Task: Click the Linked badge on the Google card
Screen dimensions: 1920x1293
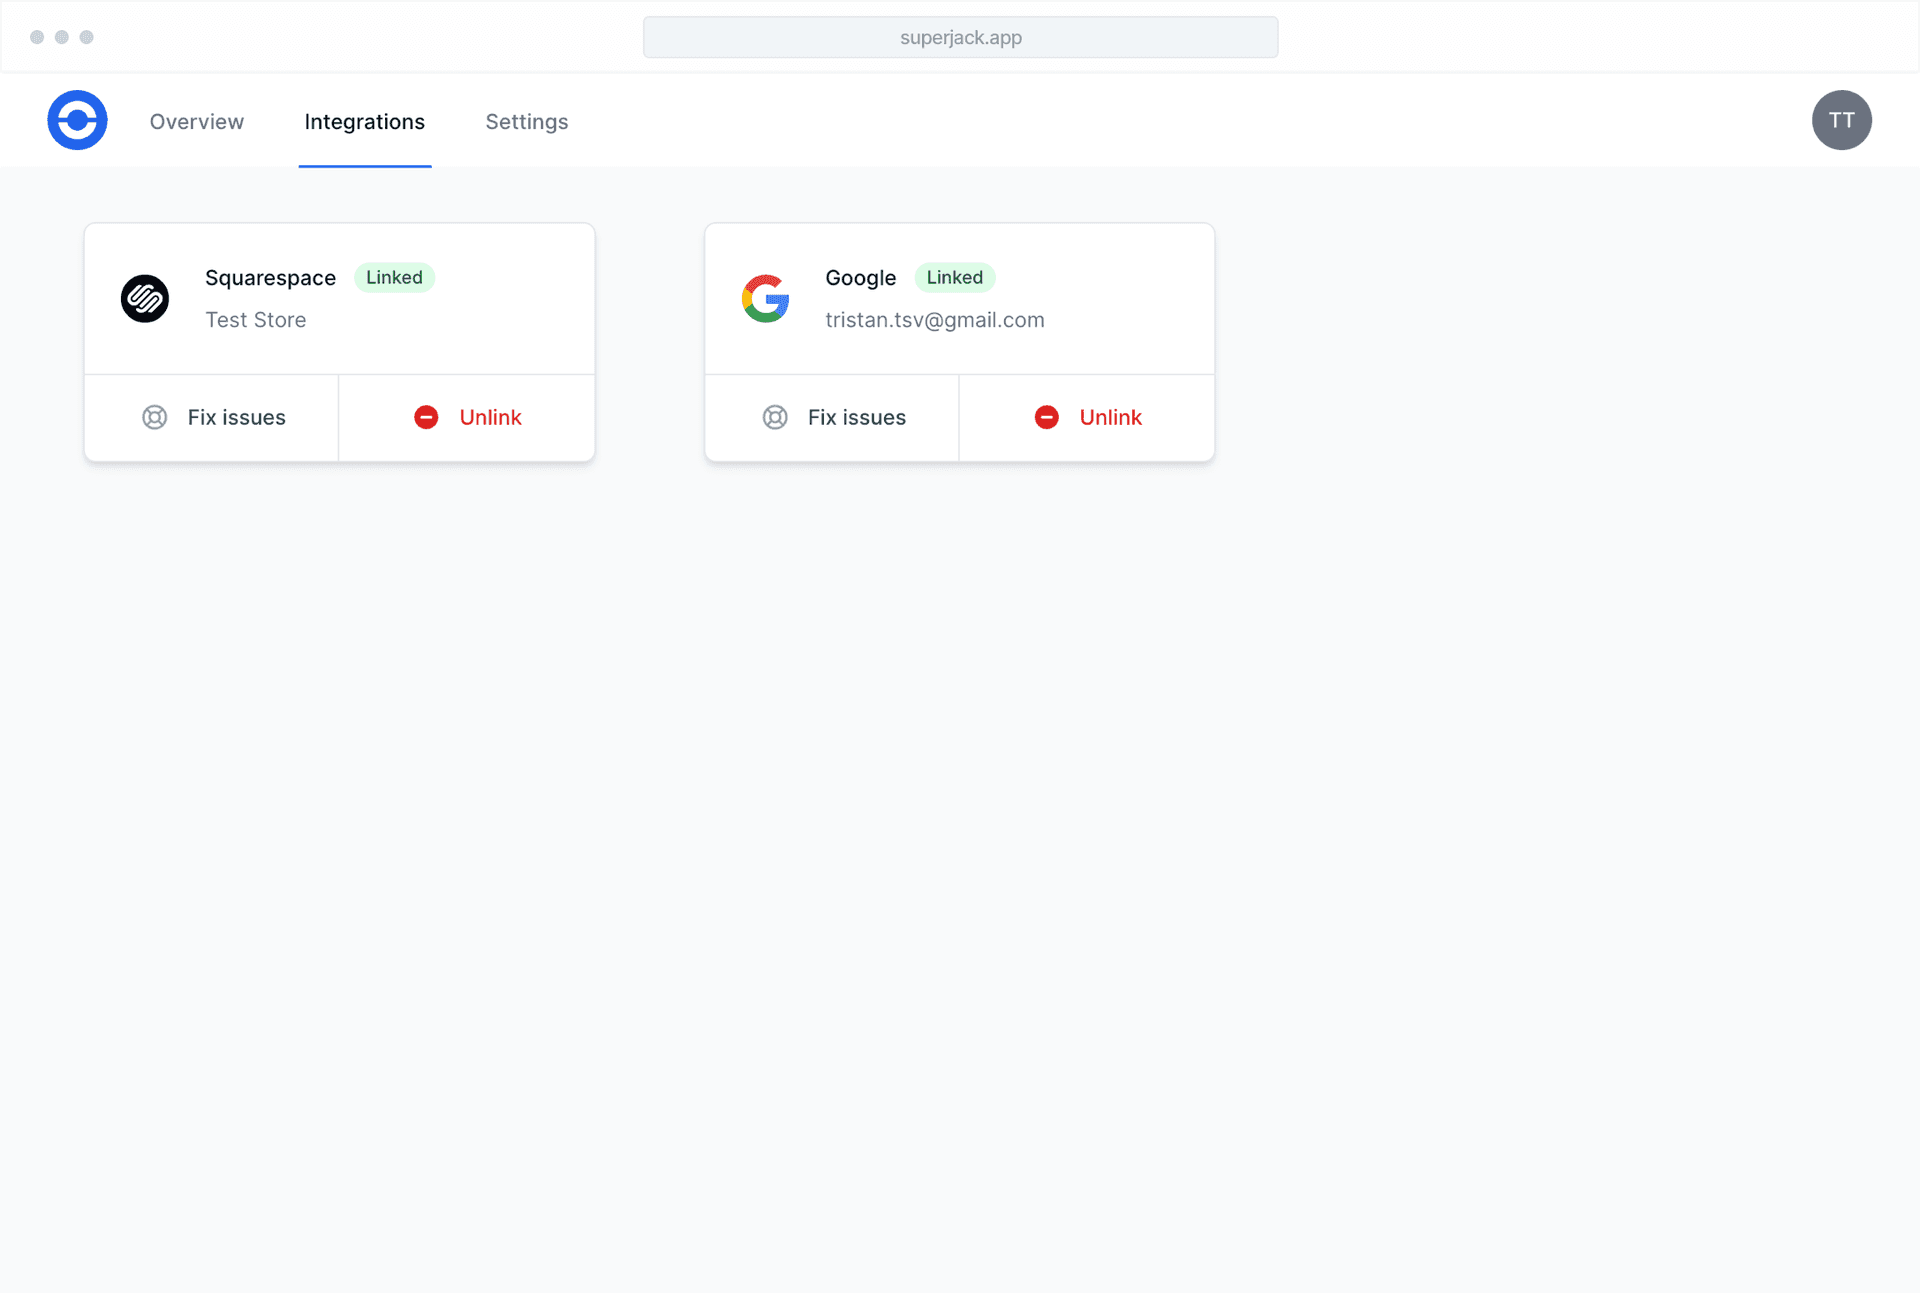Action: (954, 277)
